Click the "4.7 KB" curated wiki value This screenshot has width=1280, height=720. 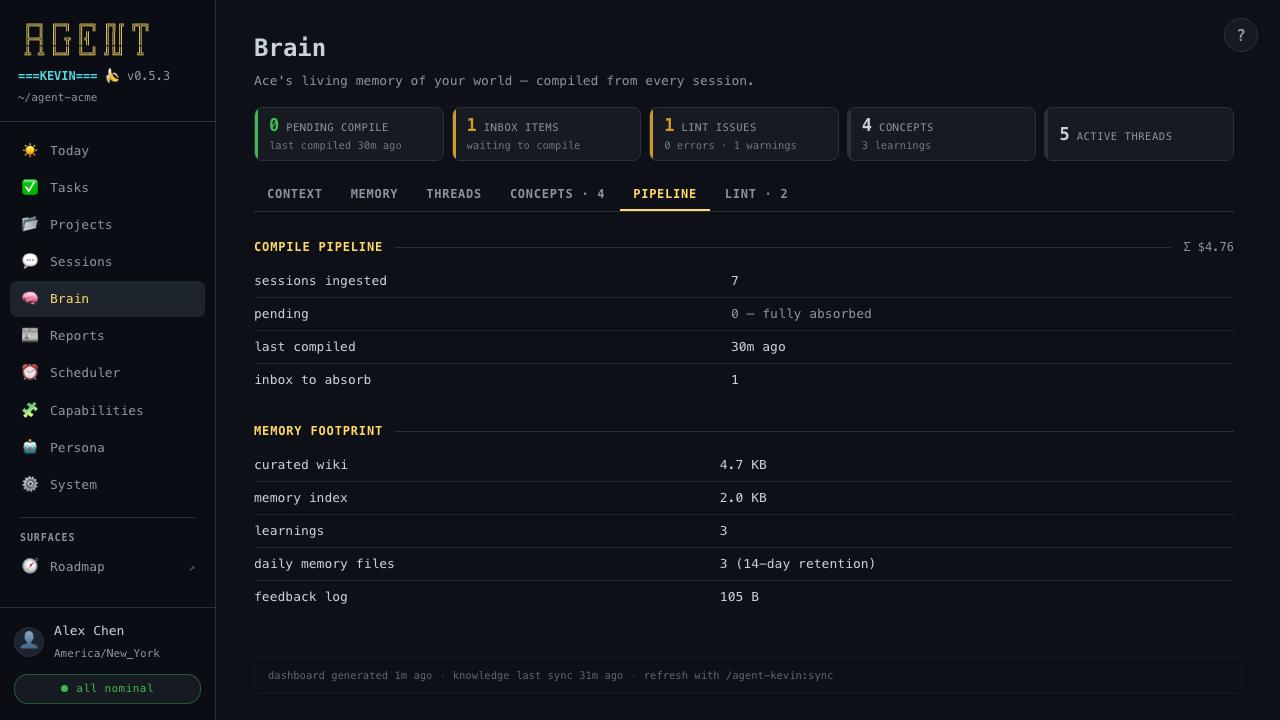point(743,465)
